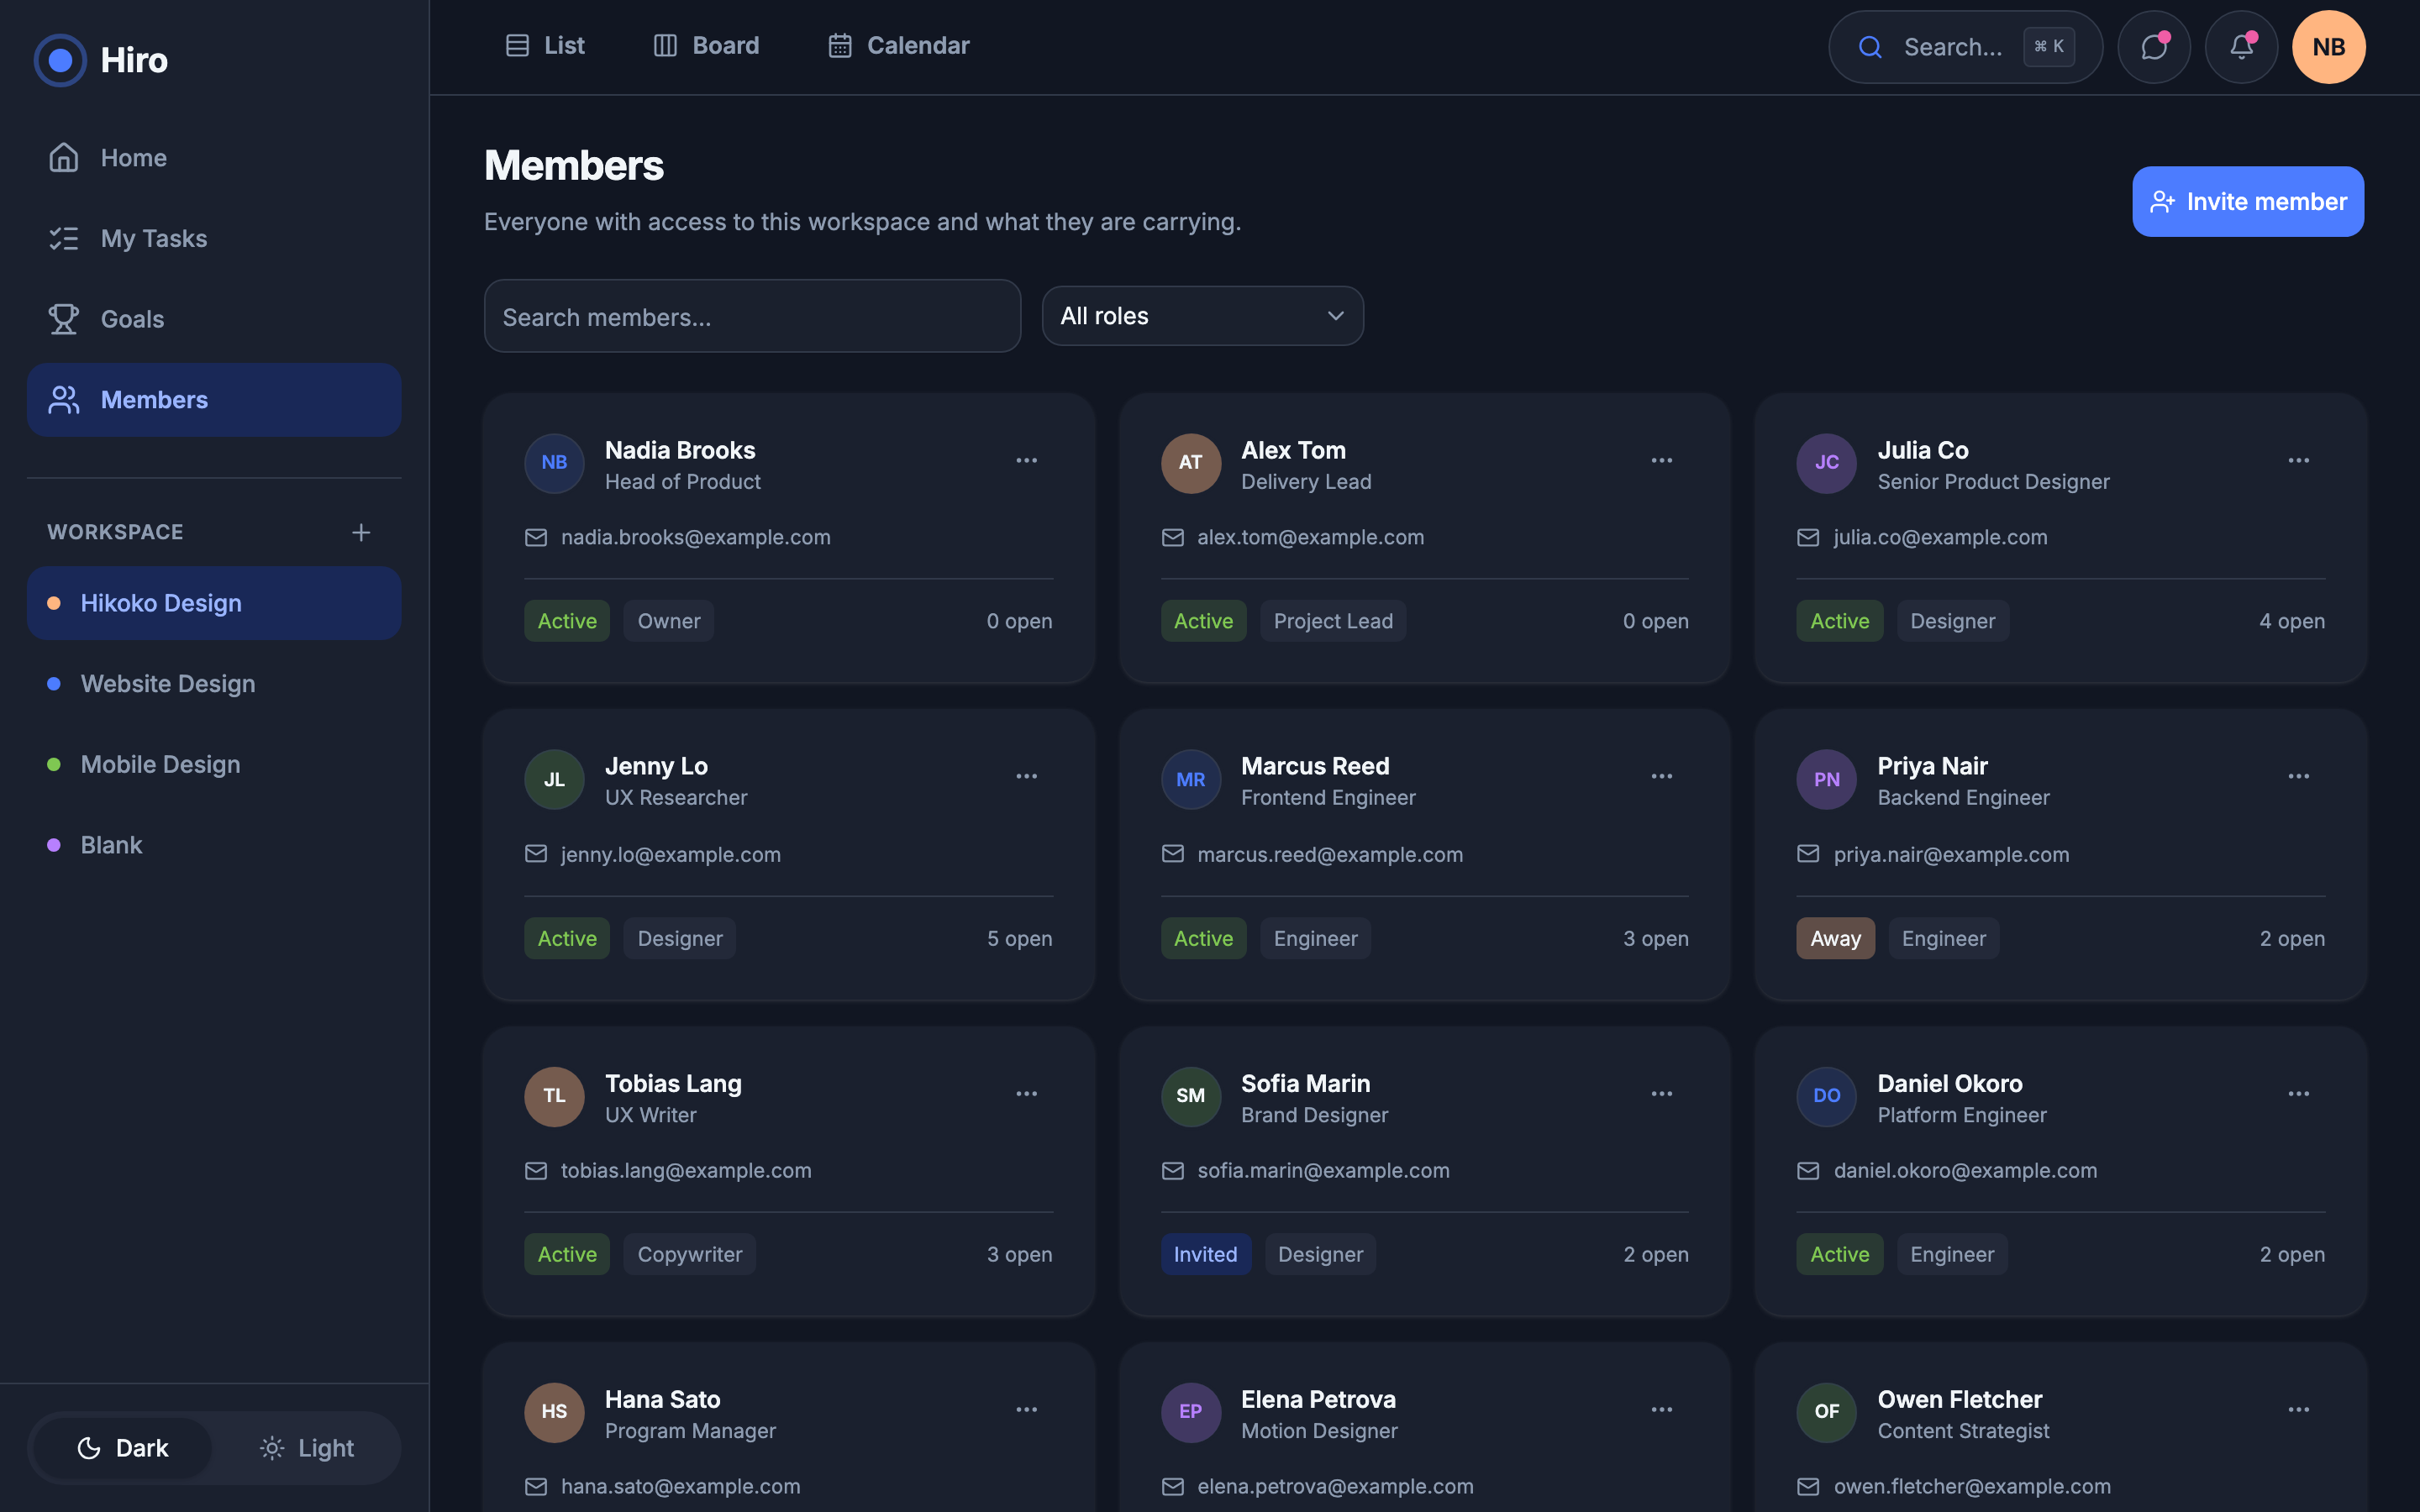Screen dimensions: 2420x1512
Task: Switch theme to Dark mode
Action: 123,1448
